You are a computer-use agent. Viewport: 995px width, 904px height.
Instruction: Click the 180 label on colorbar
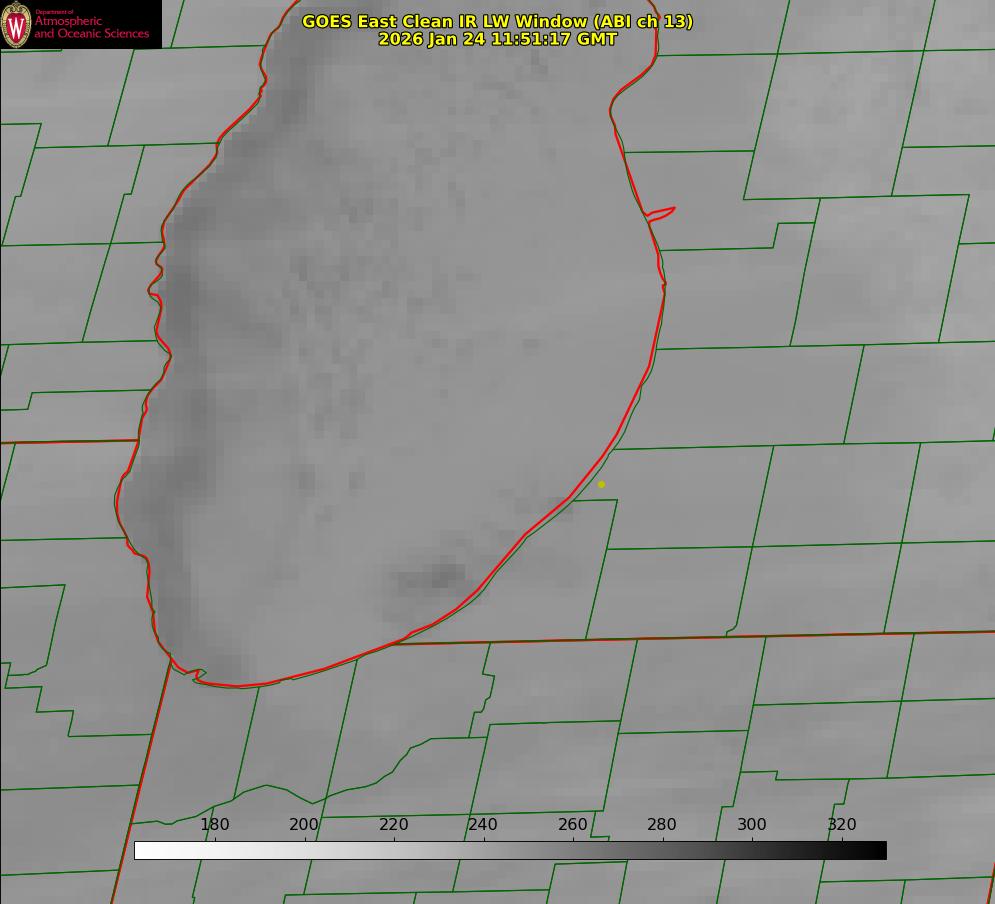(x=214, y=824)
